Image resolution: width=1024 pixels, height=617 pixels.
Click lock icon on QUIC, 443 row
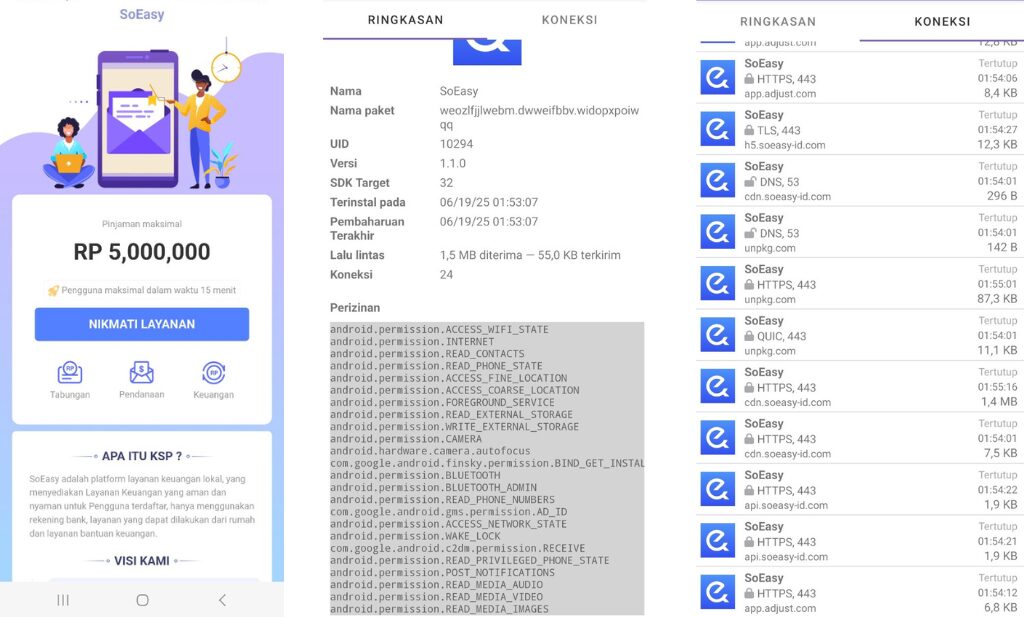coord(749,336)
